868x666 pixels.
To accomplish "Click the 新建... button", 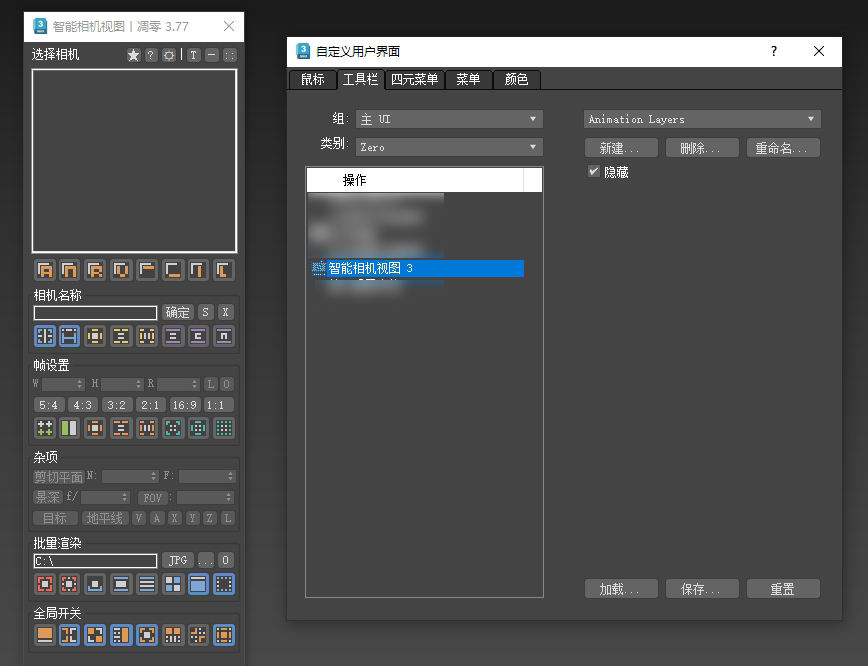I will coord(621,148).
